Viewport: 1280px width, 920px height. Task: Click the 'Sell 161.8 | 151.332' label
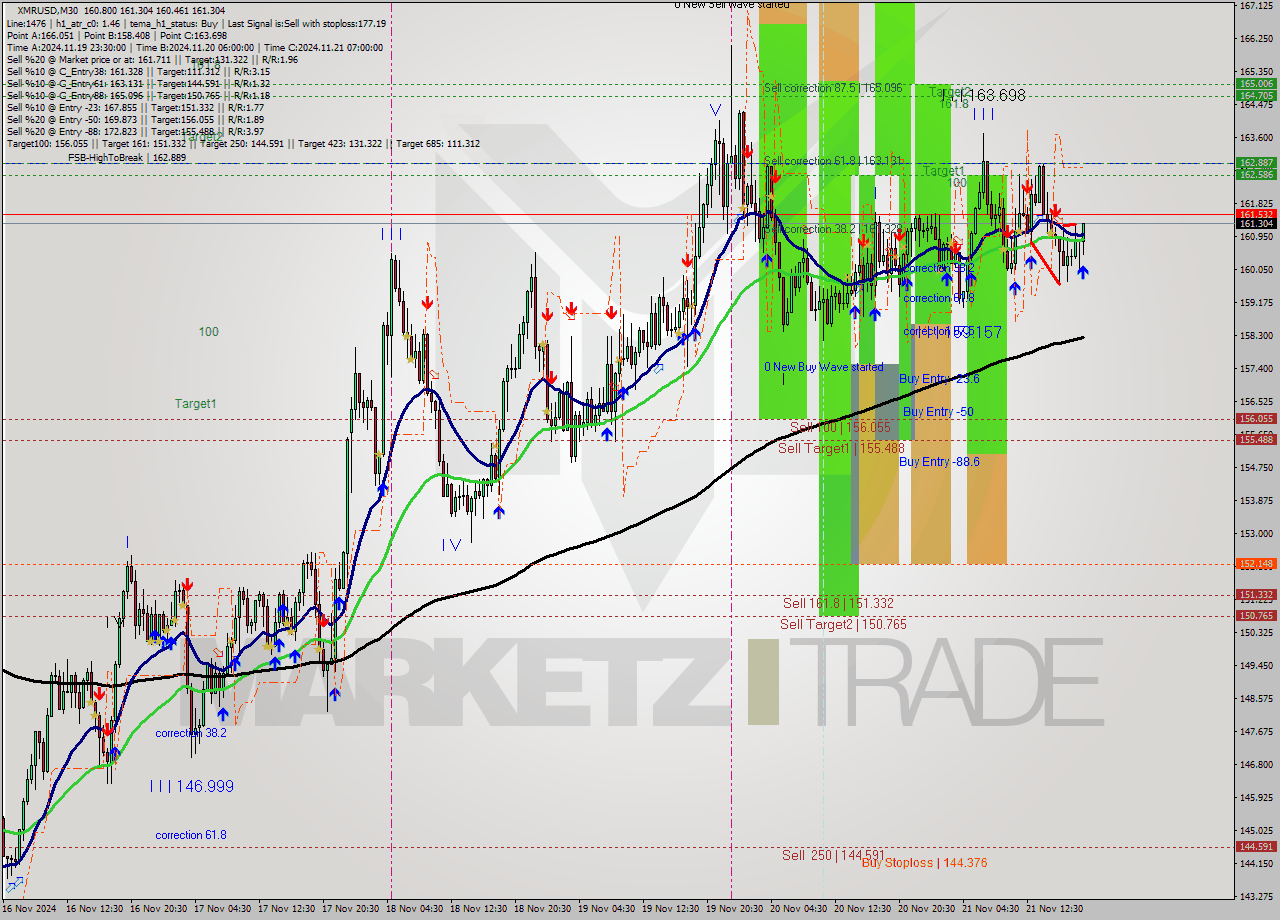tap(838, 603)
